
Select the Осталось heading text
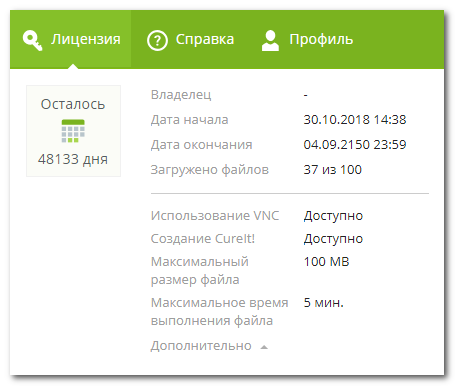click(x=73, y=104)
